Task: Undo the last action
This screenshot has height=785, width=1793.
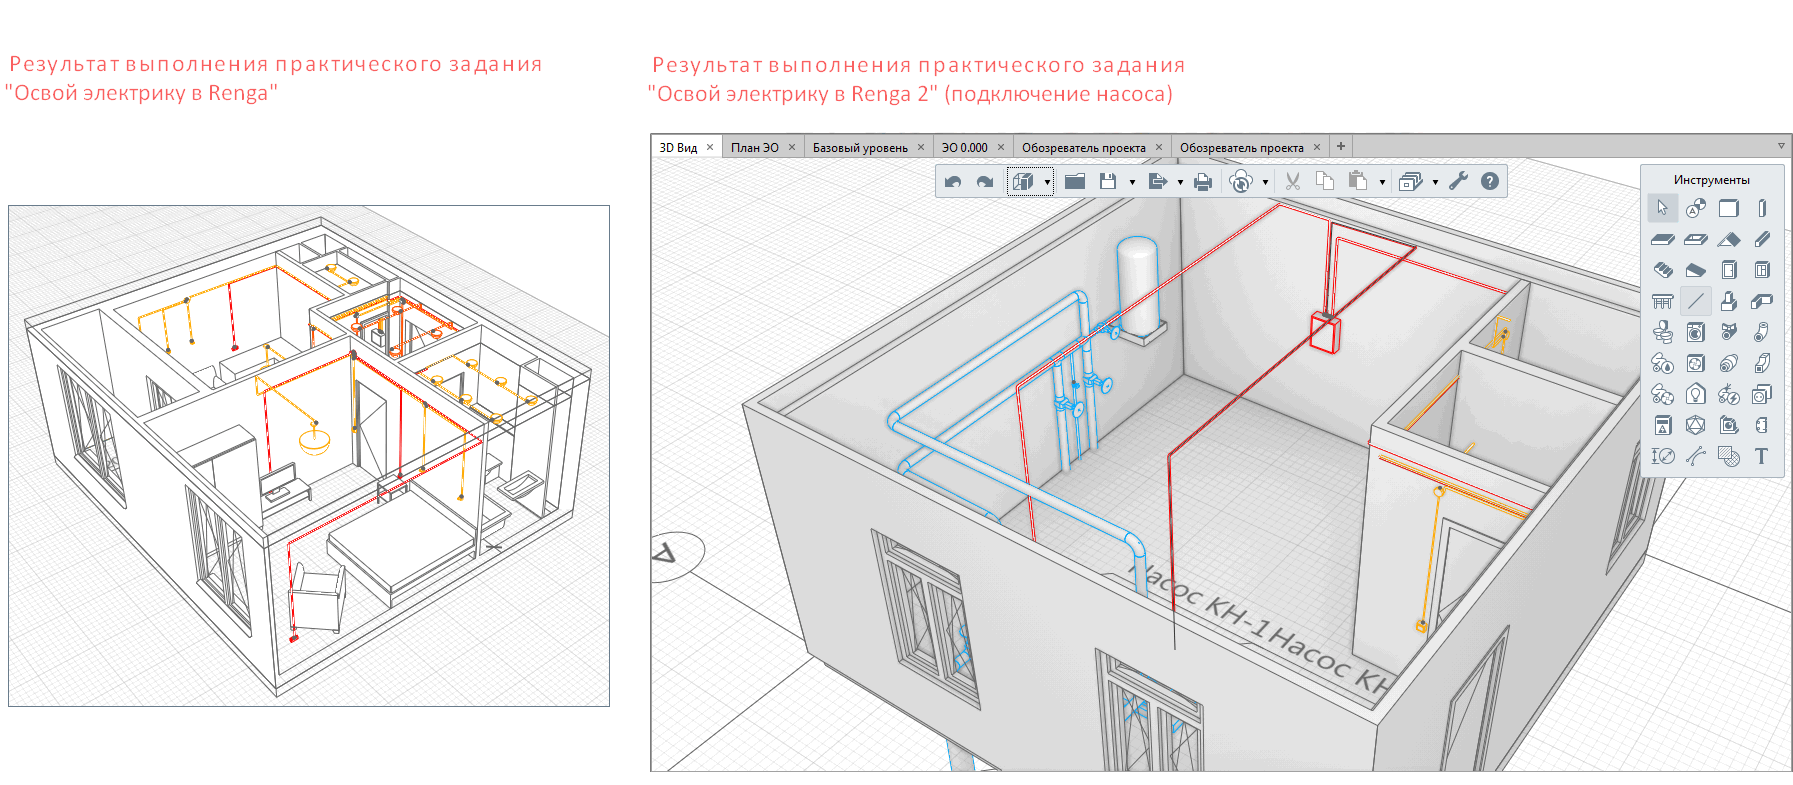Action: click(x=953, y=181)
